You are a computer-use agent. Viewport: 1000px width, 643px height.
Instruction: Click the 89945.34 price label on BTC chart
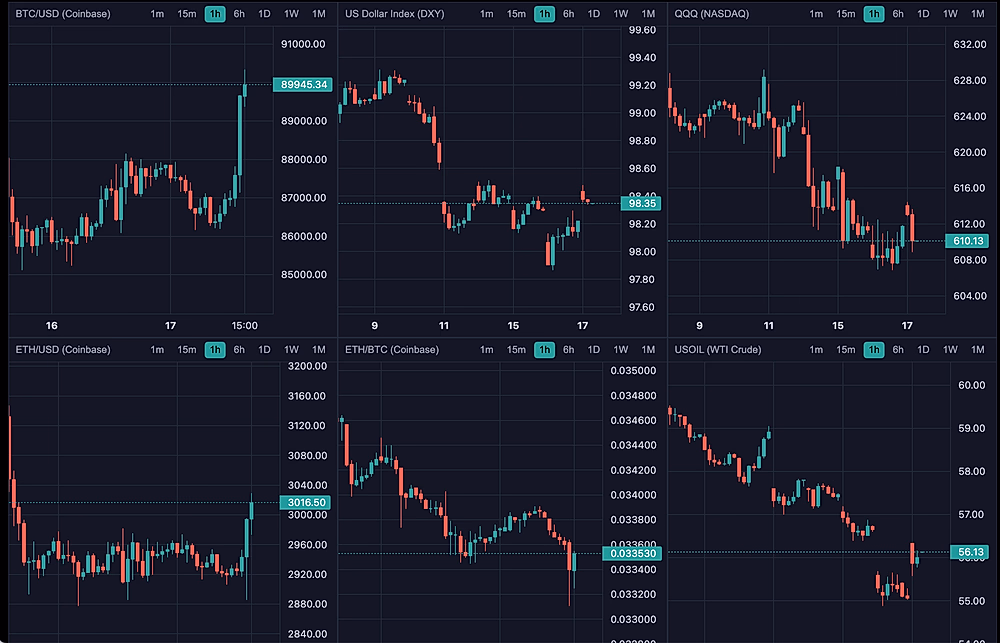click(x=305, y=85)
